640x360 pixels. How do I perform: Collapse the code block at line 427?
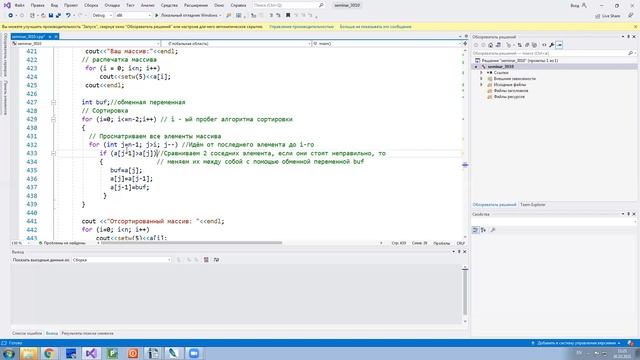coord(53,102)
